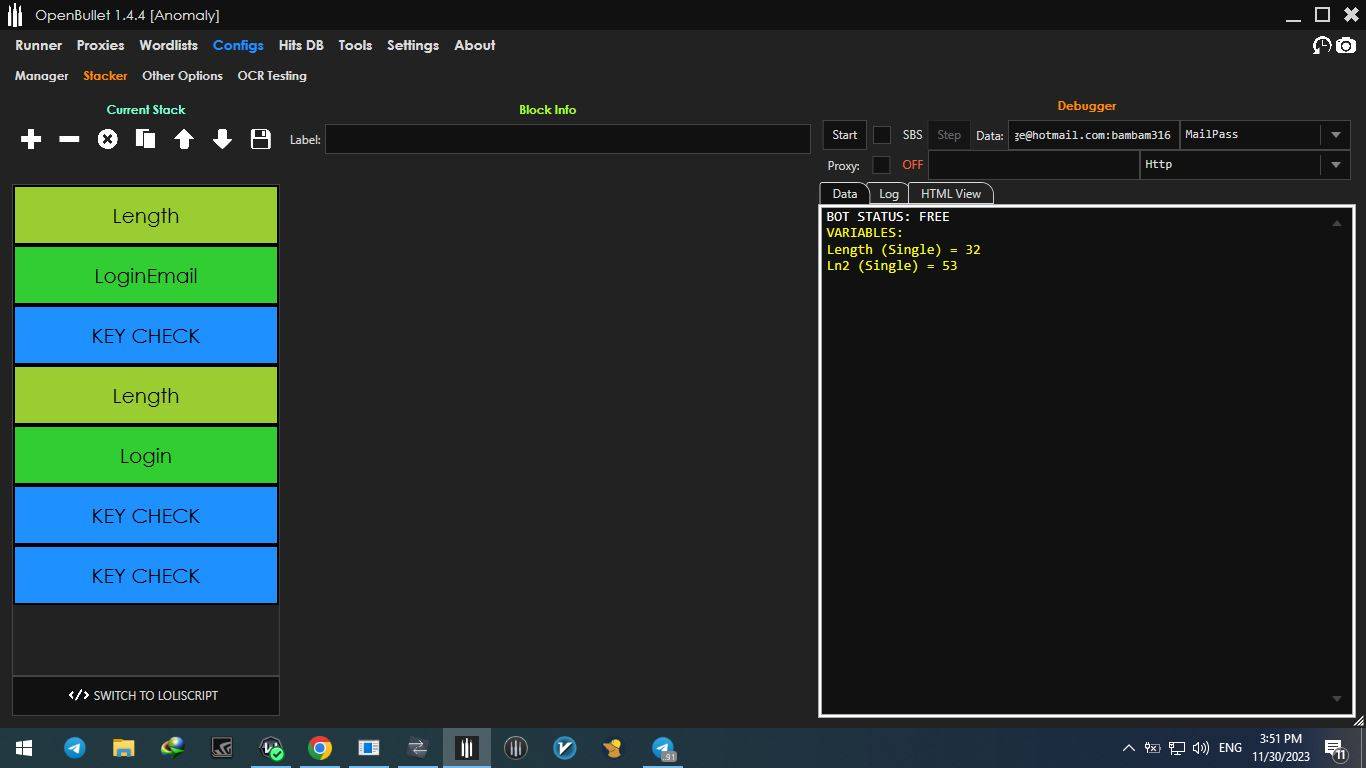This screenshot has width=1366, height=768.
Task: Open the HTML View tab
Action: [950, 194]
